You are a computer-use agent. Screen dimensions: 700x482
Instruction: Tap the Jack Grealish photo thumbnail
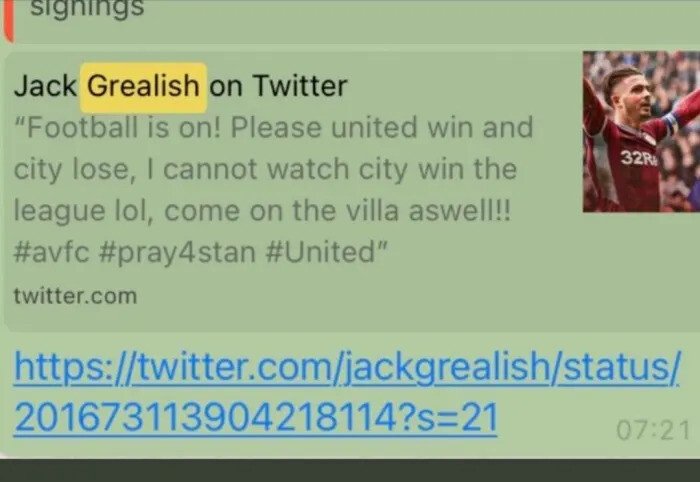(x=641, y=131)
